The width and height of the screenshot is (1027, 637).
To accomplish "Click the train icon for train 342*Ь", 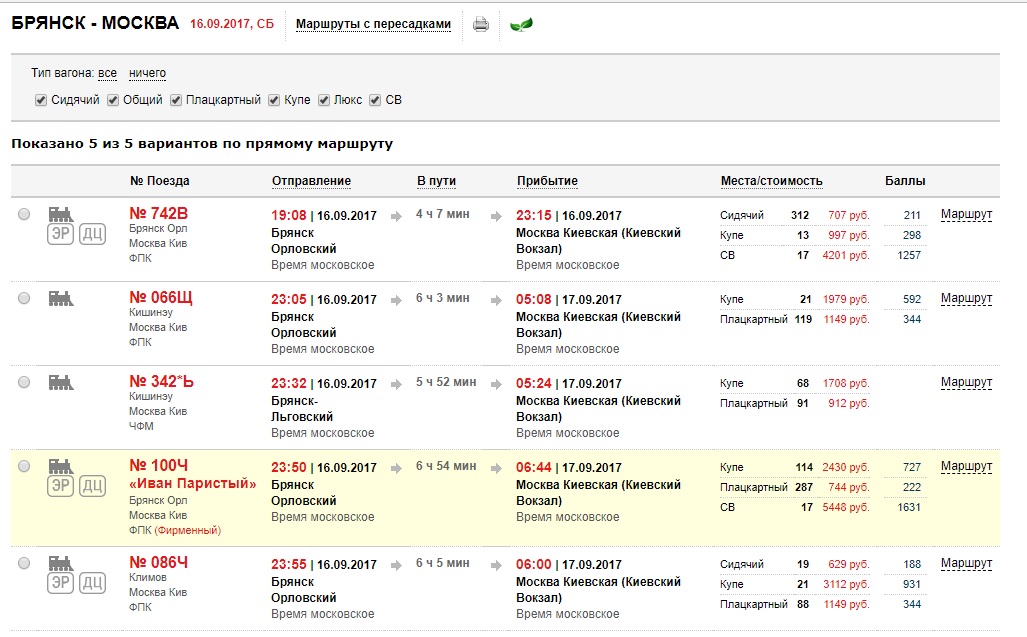I will (61, 382).
